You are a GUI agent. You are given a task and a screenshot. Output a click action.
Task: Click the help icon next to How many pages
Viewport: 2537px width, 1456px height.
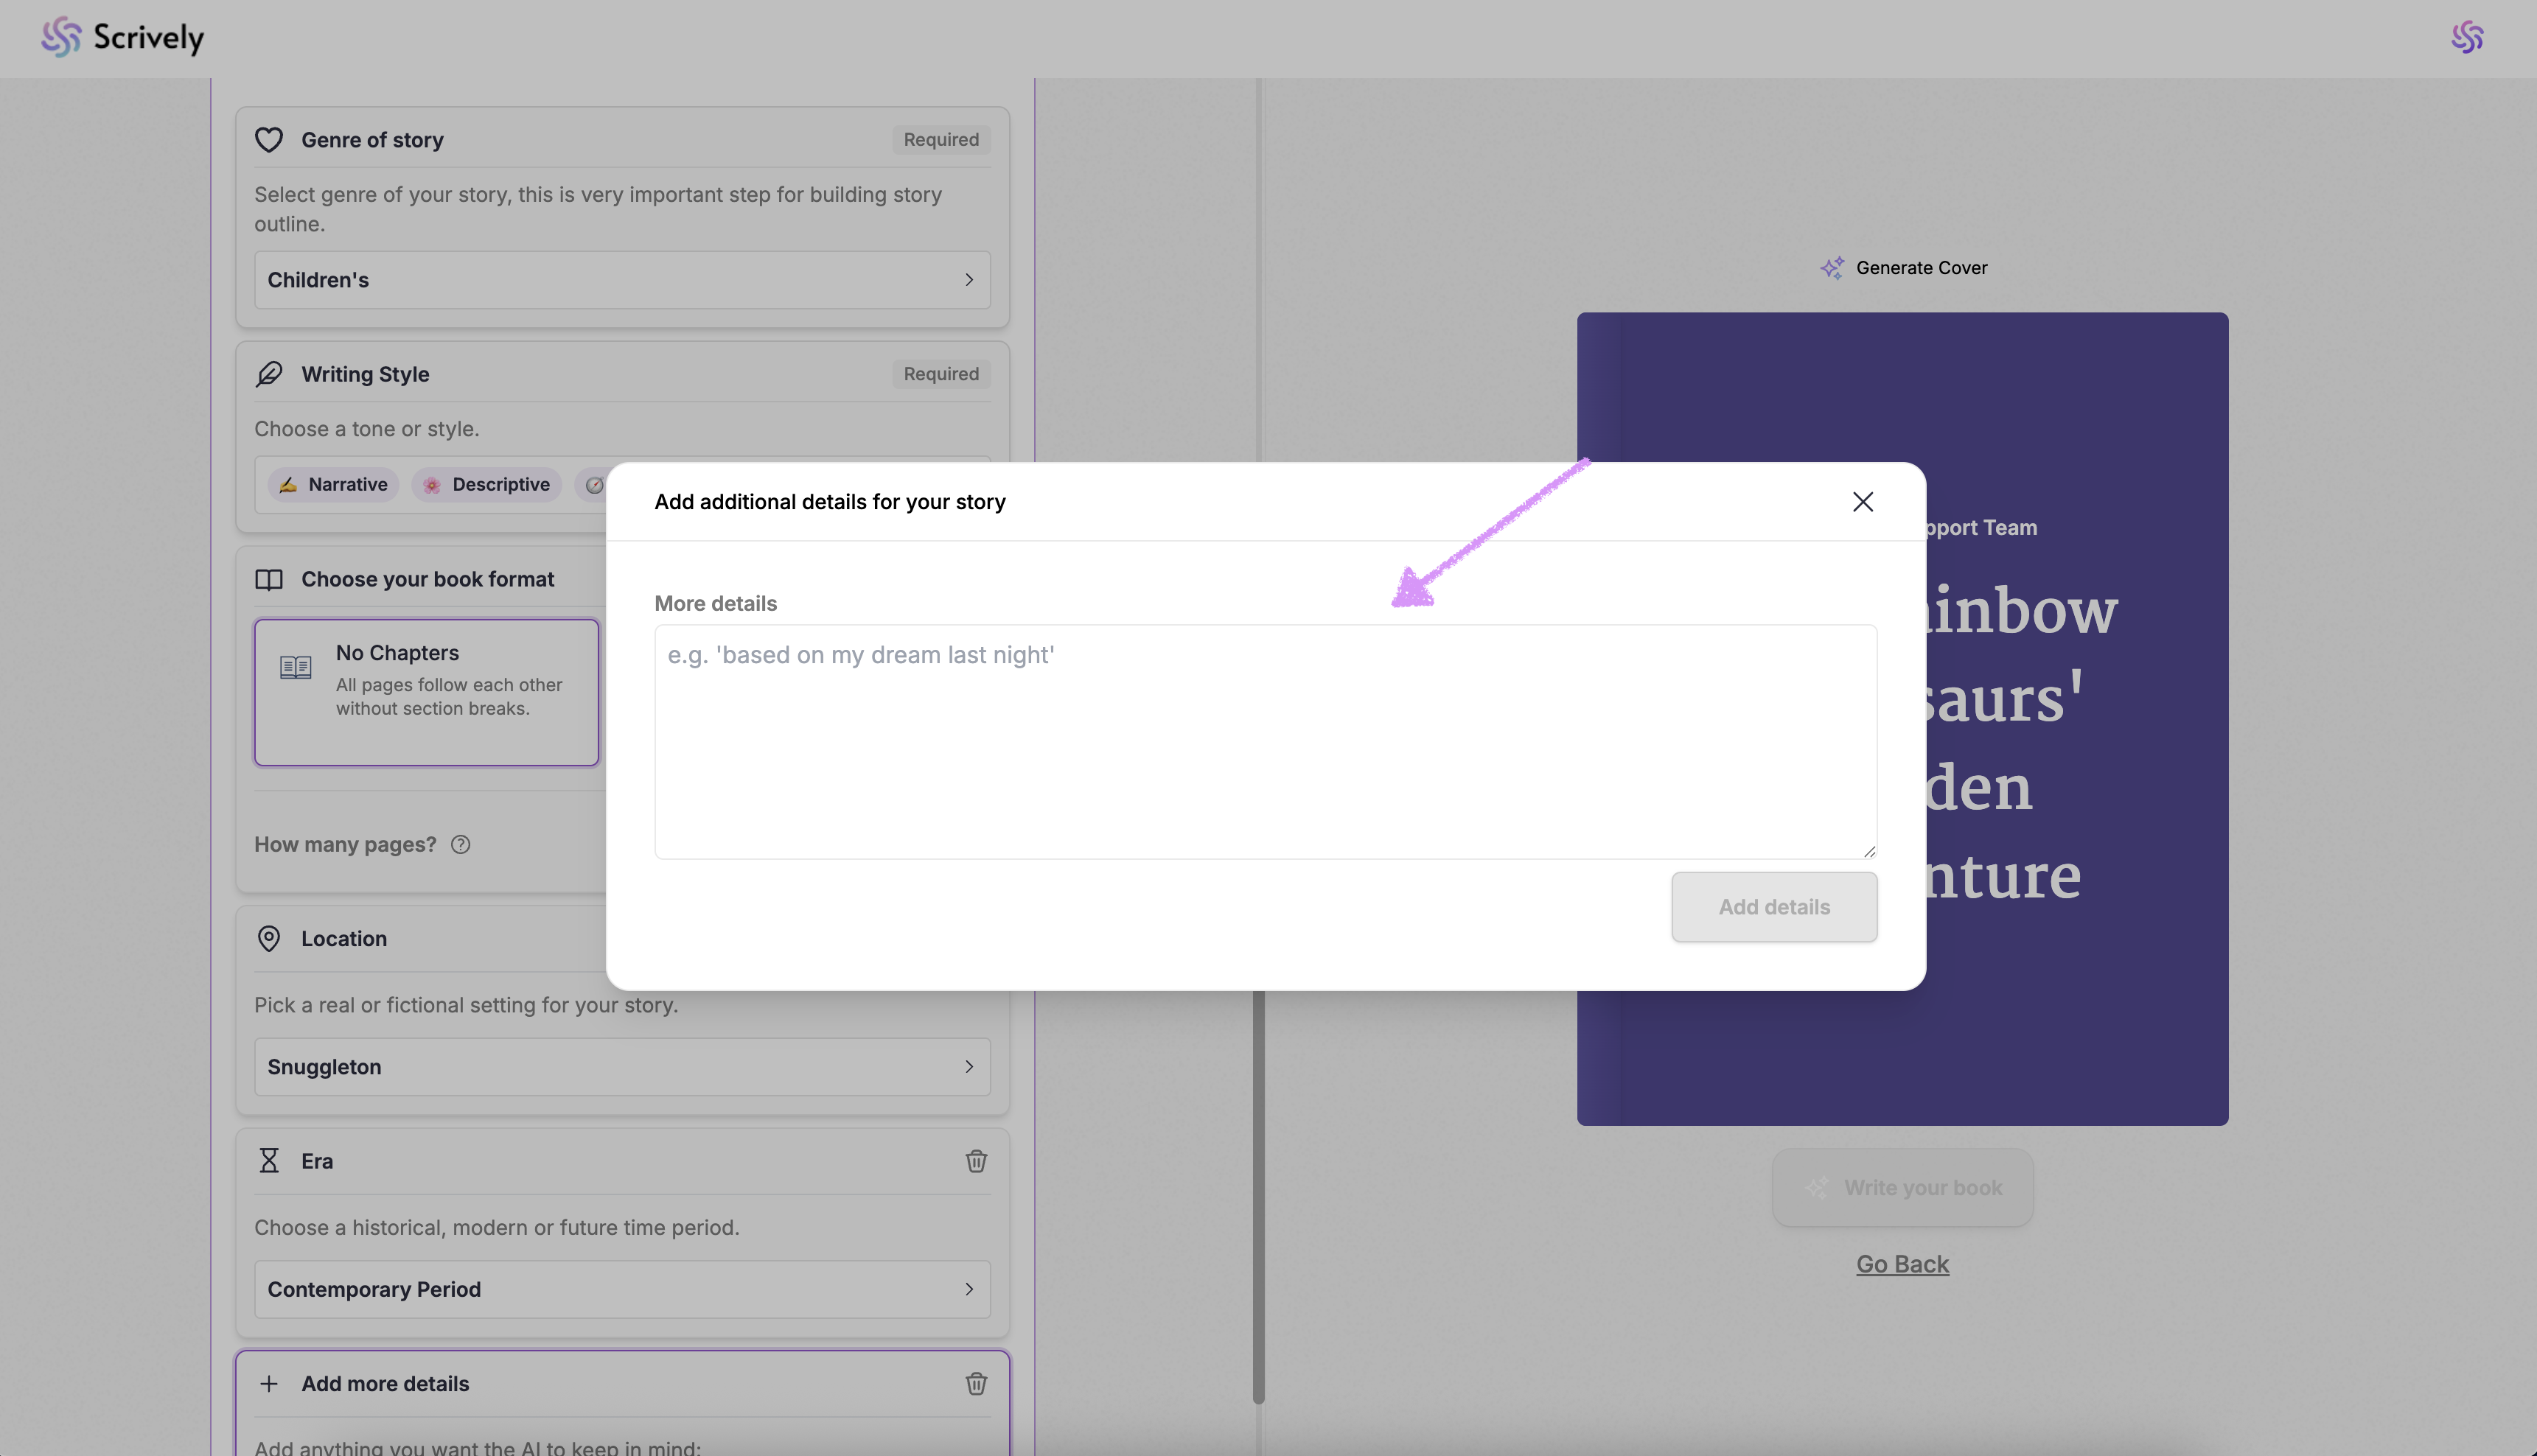460,845
